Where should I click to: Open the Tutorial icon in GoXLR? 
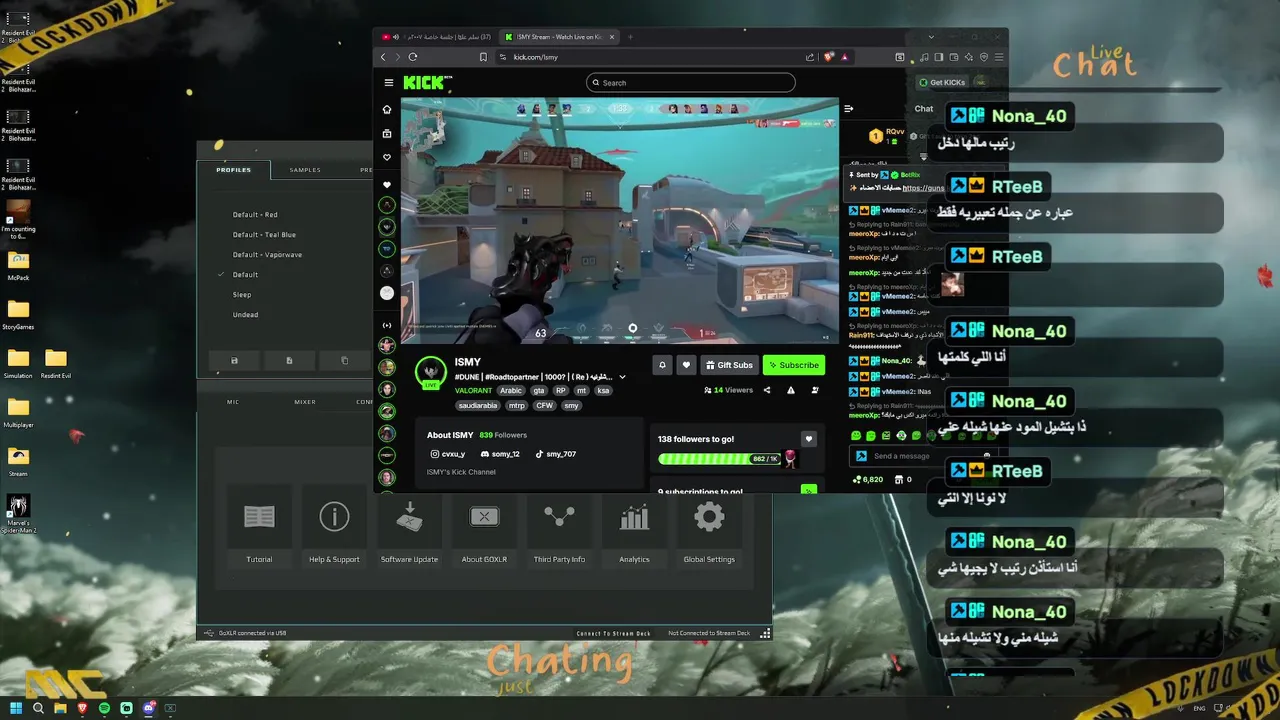259,517
